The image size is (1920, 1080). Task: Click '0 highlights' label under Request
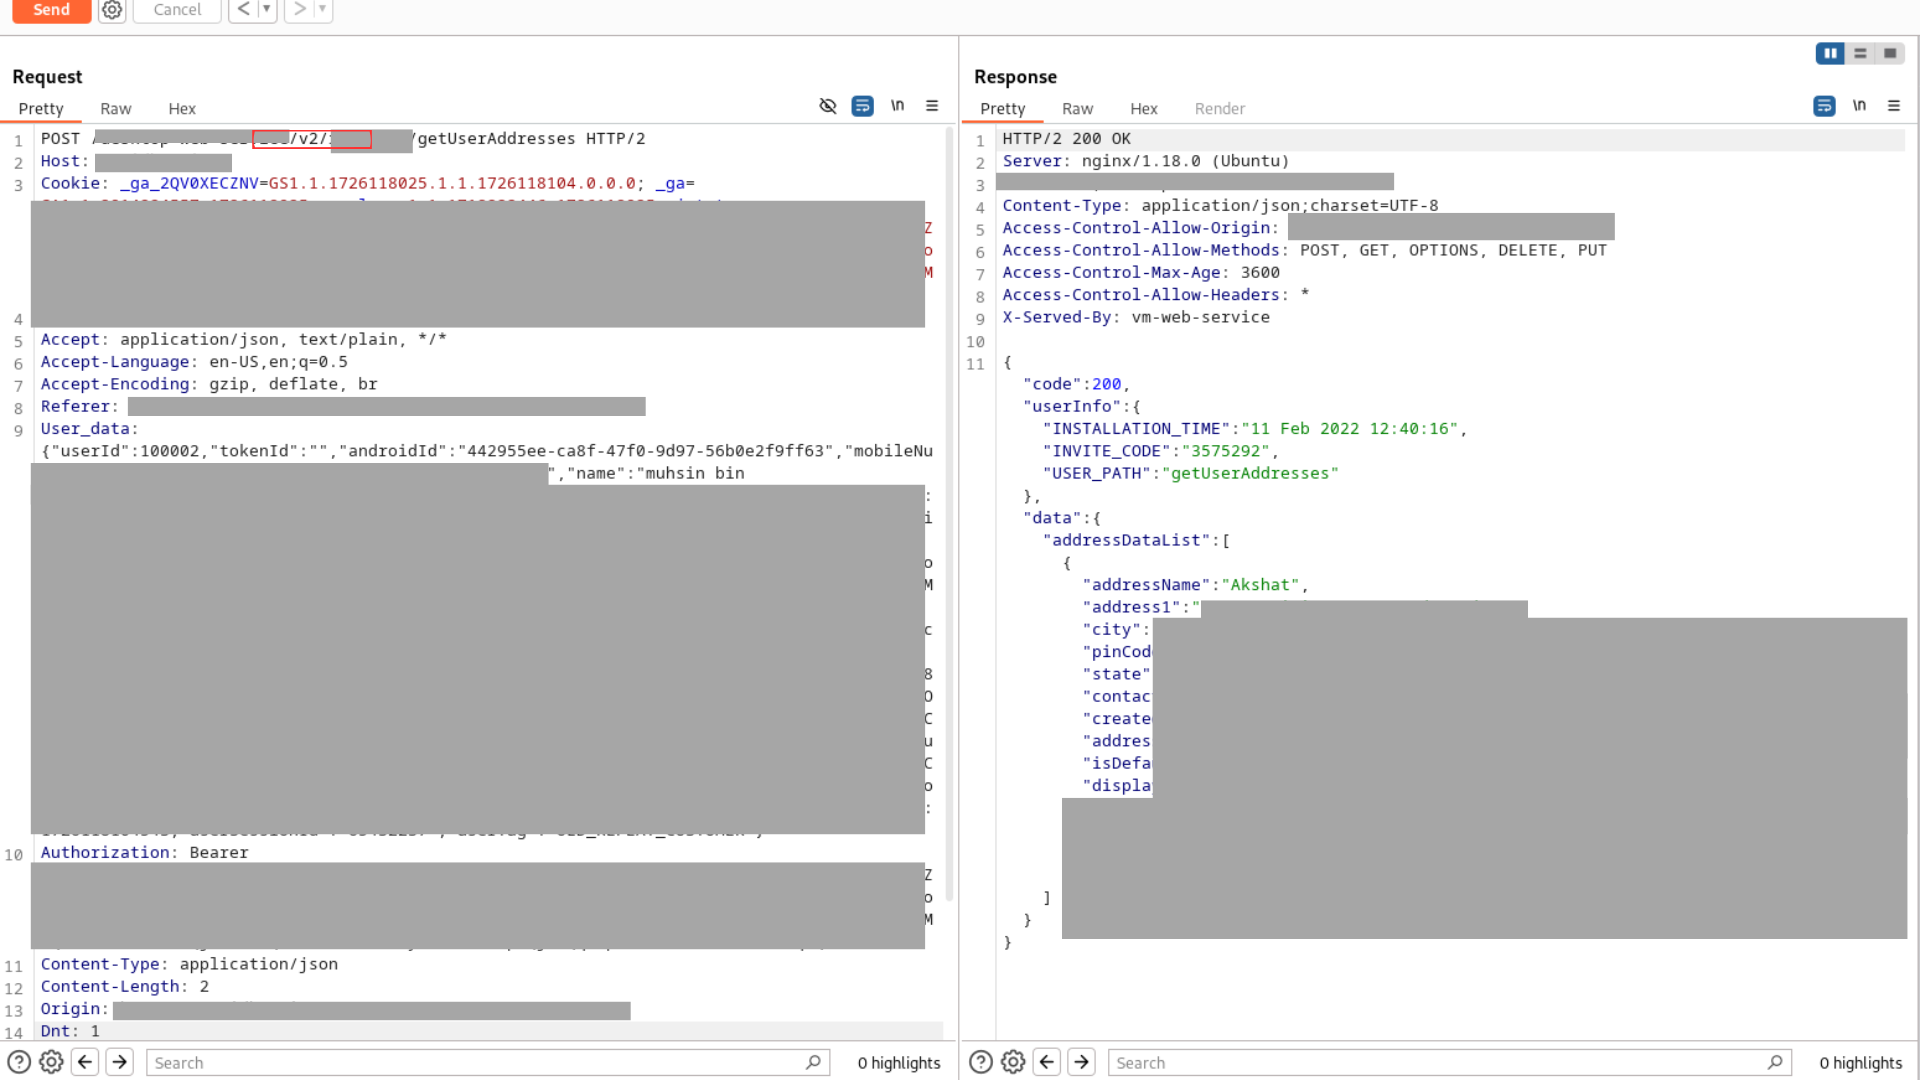(x=899, y=1063)
